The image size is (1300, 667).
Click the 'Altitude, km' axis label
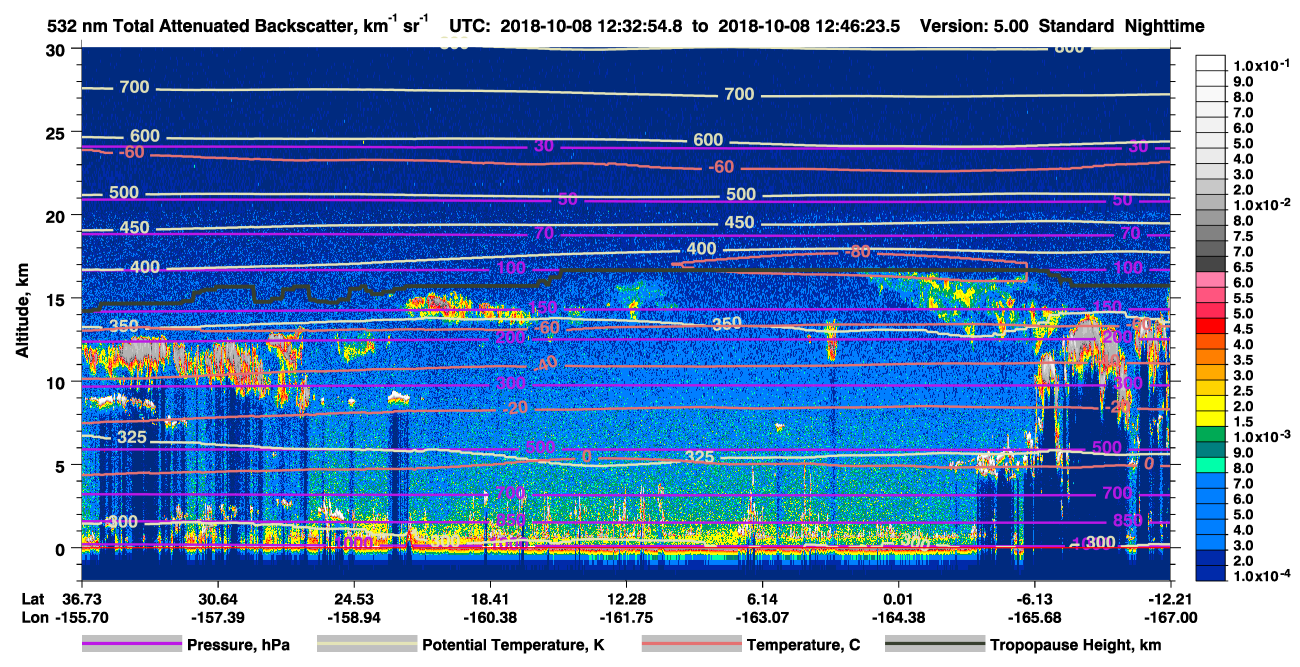[21, 313]
